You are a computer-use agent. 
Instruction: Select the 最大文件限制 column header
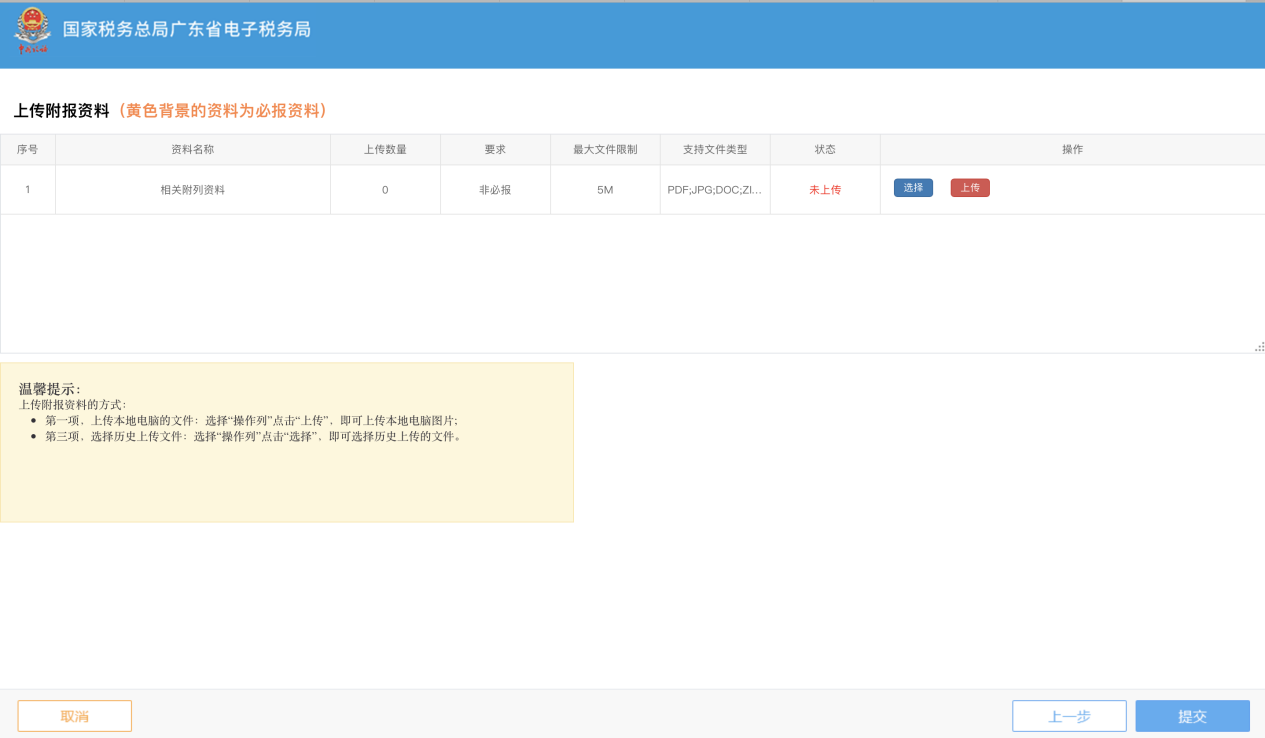click(x=605, y=150)
